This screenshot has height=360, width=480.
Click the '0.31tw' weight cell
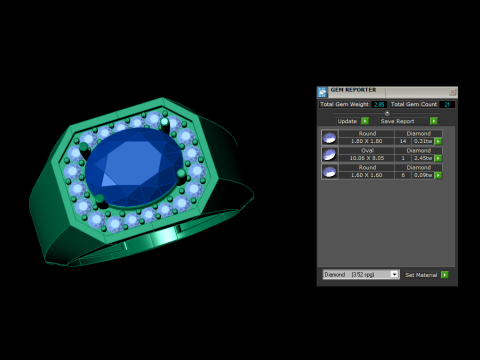(423, 141)
